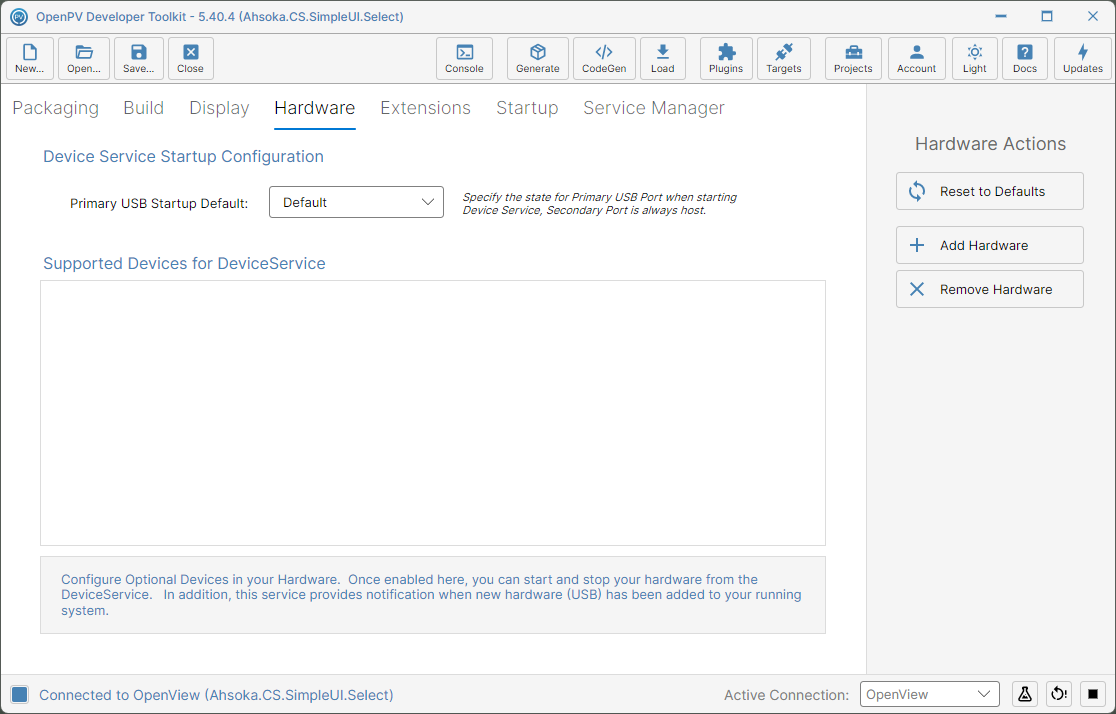Screen dimensions: 1116x714
Task: Click the flask icon in the status bar
Action: (x=1024, y=694)
